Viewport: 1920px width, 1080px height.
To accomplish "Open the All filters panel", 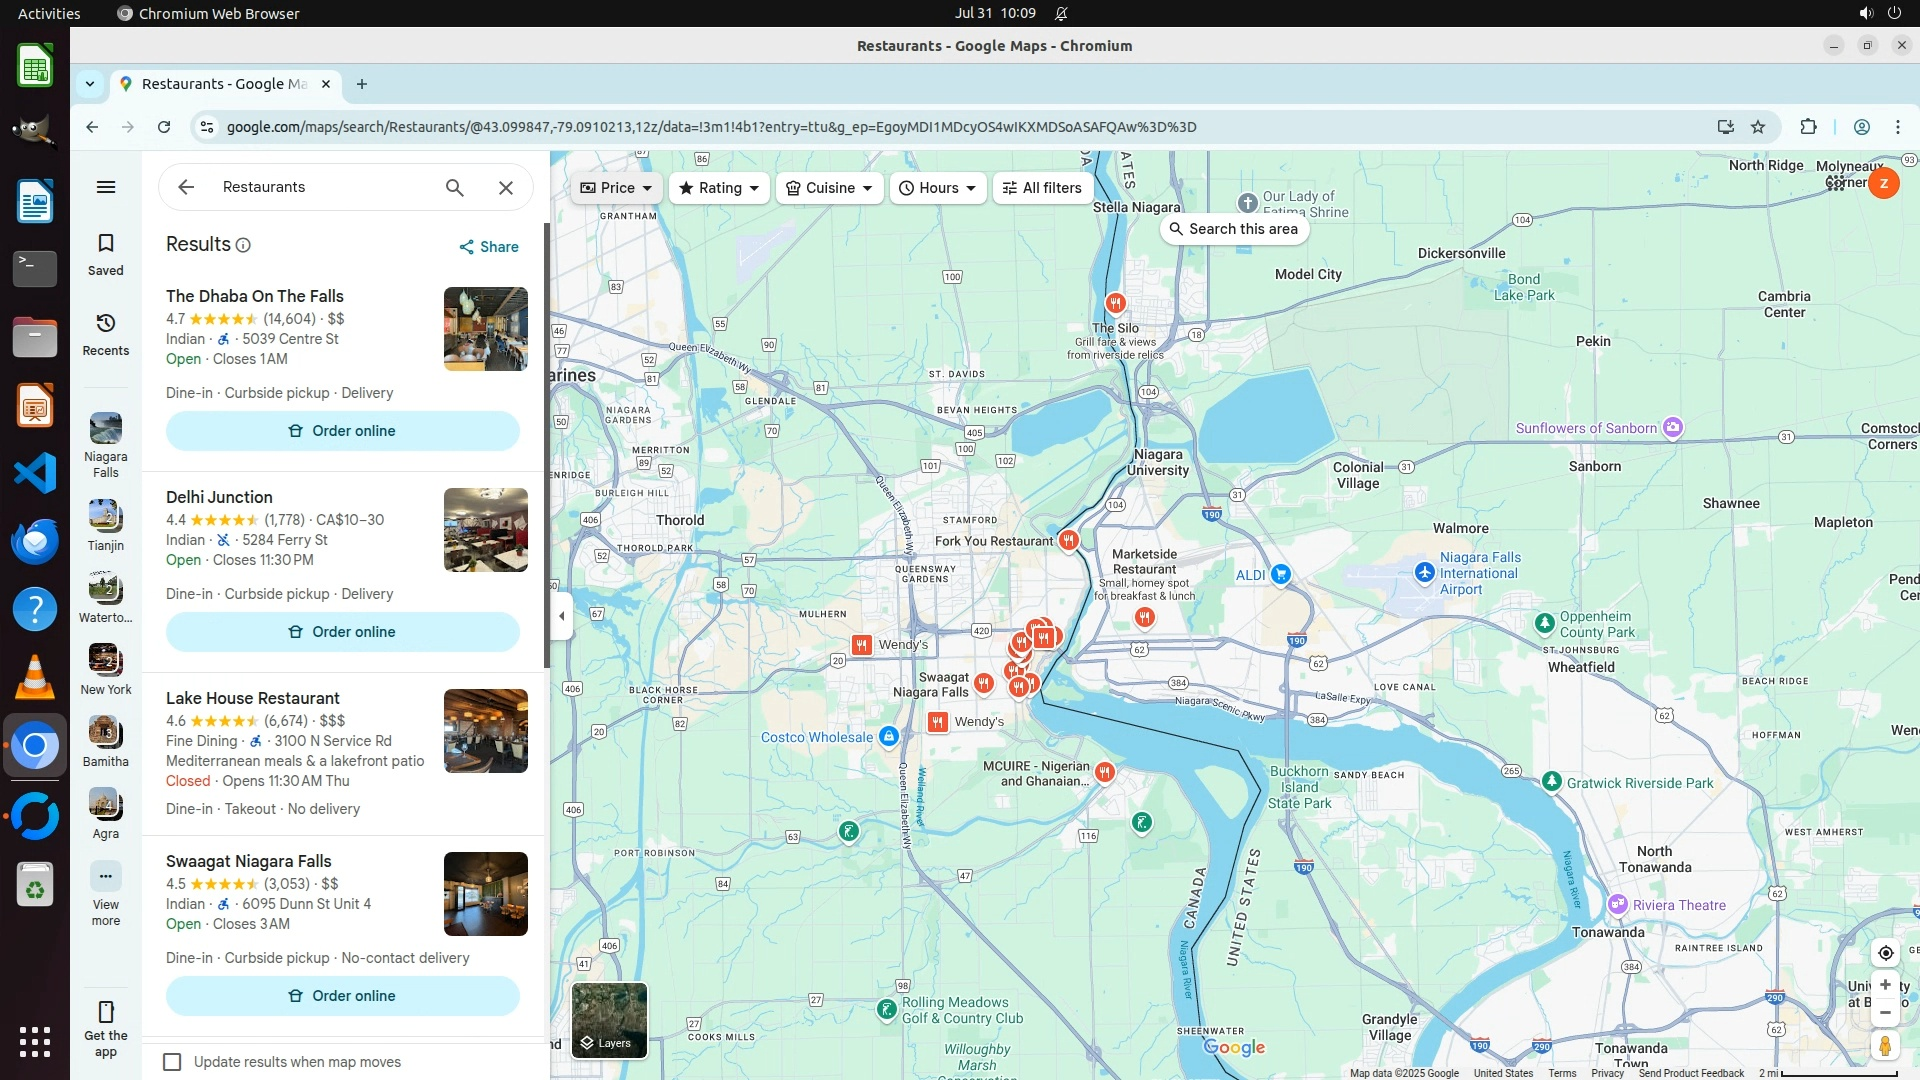I will coord(1042,188).
